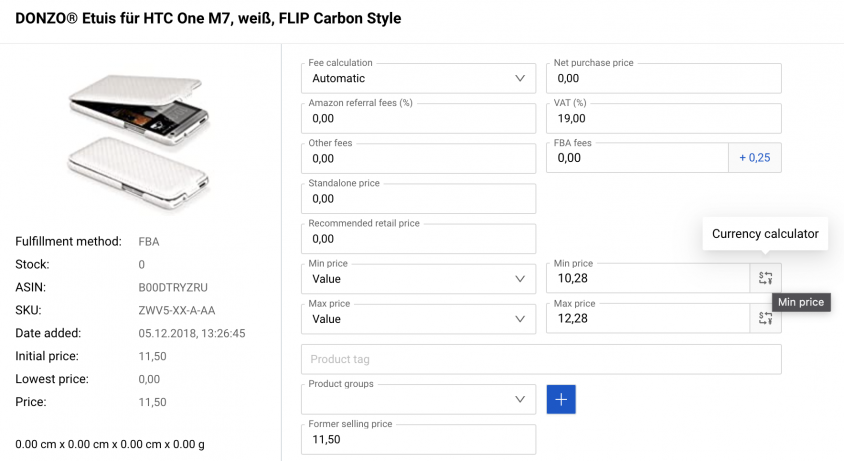The image size is (844, 461).
Task: Focus the Standalone price field
Action: click(418, 199)
